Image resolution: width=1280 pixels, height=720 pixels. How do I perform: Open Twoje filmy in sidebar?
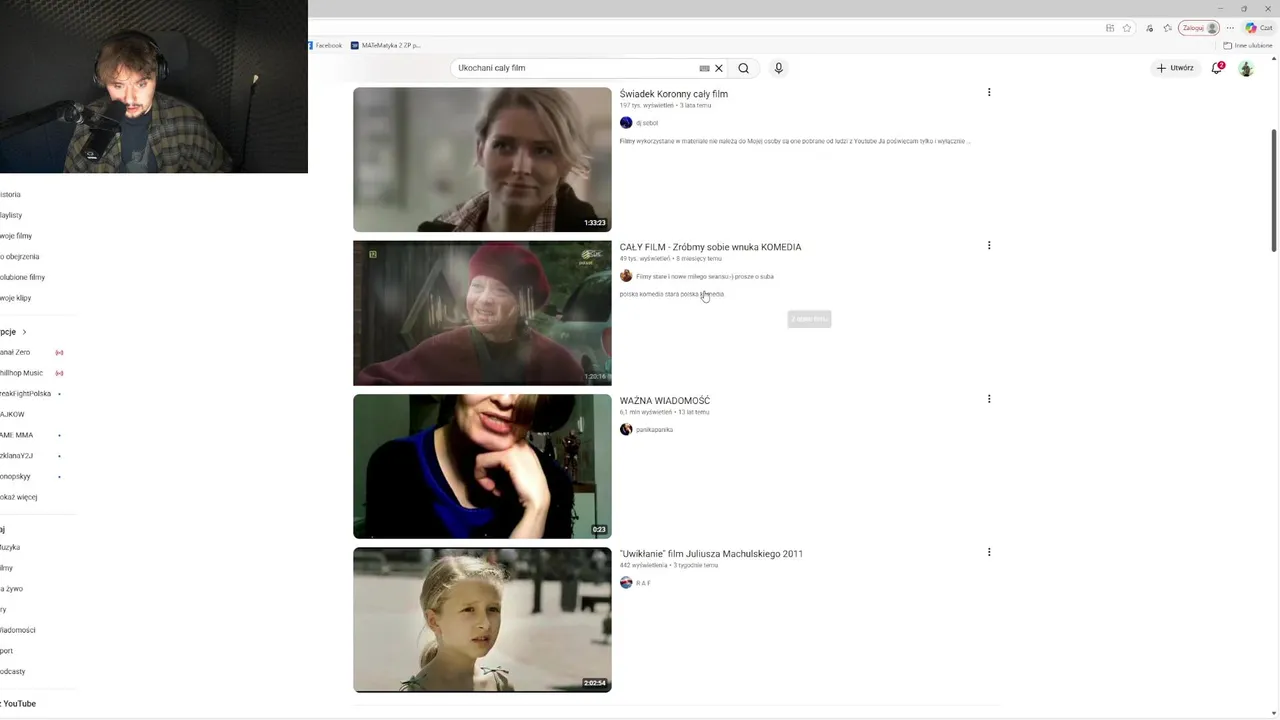(x=16, y=236)
